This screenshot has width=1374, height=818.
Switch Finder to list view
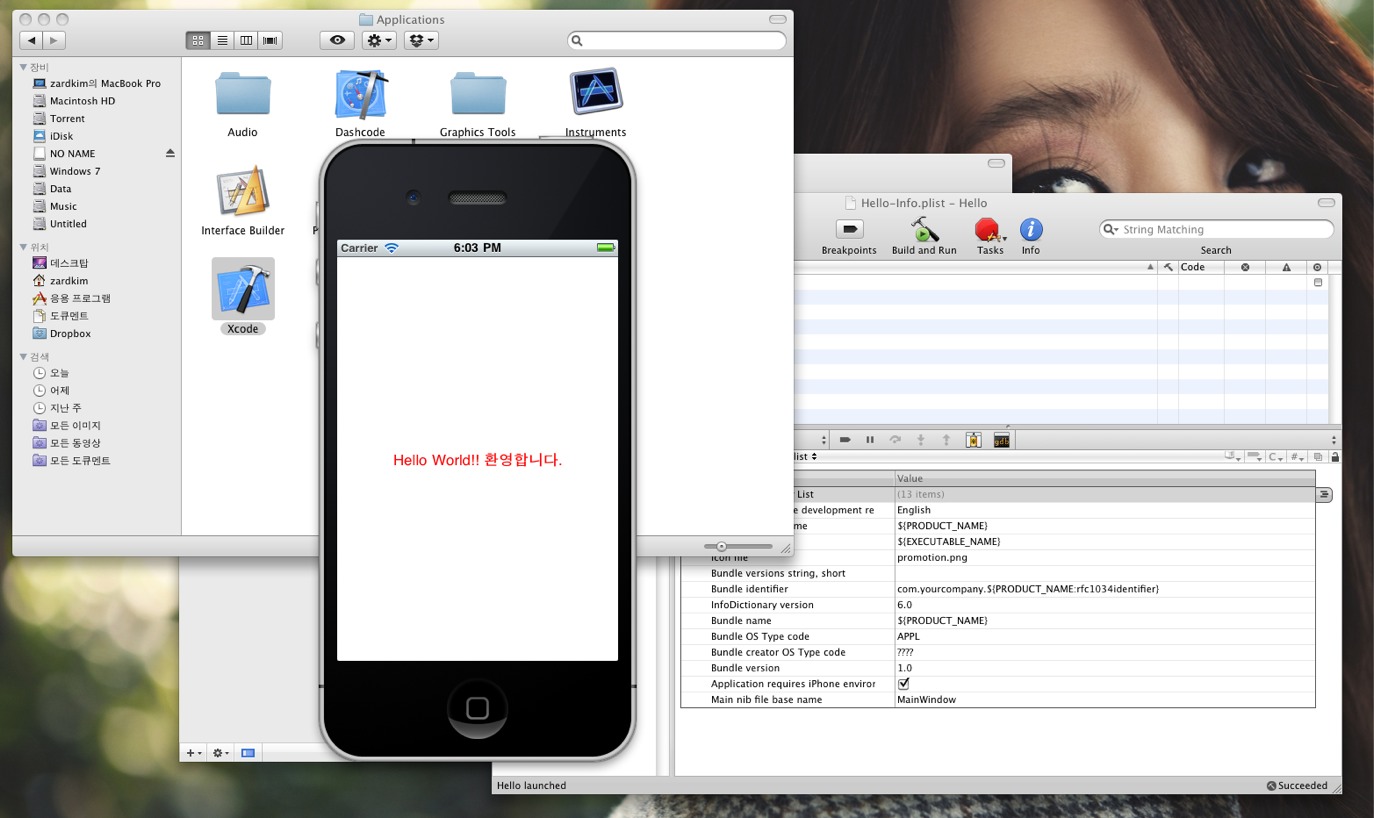[222, 40]
